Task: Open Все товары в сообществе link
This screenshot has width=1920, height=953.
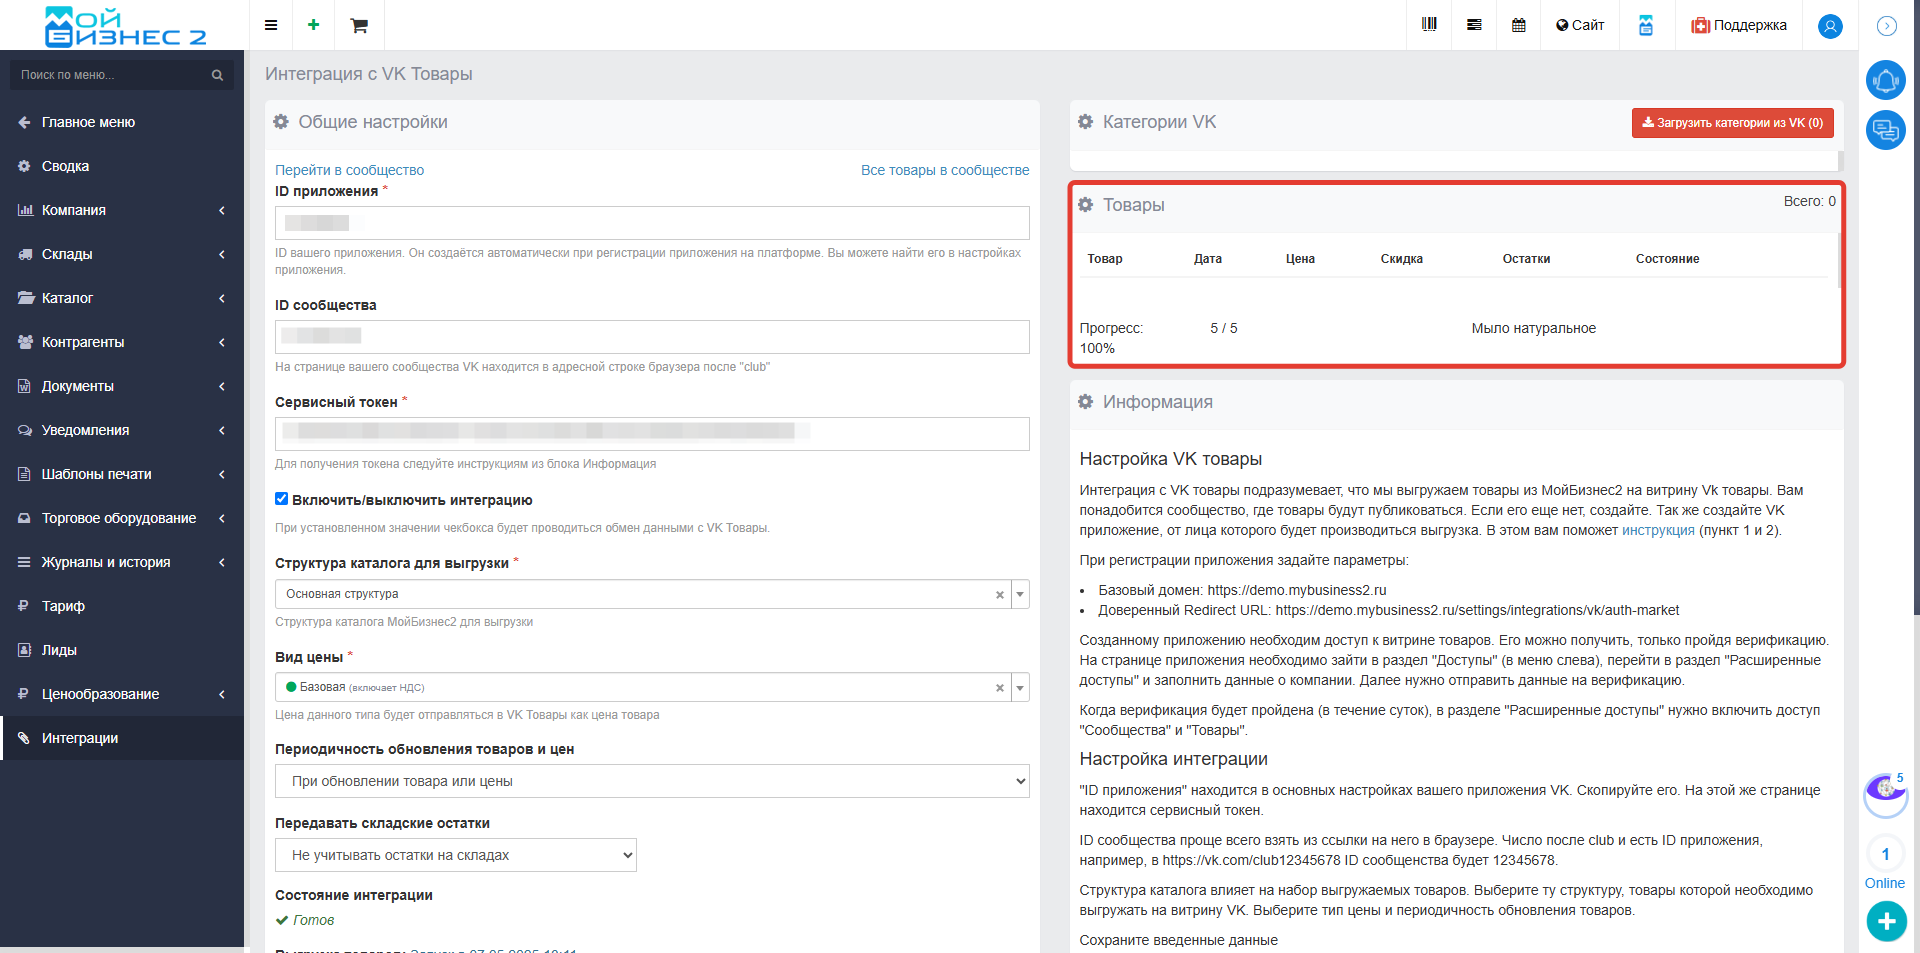Action: point(945,170)
